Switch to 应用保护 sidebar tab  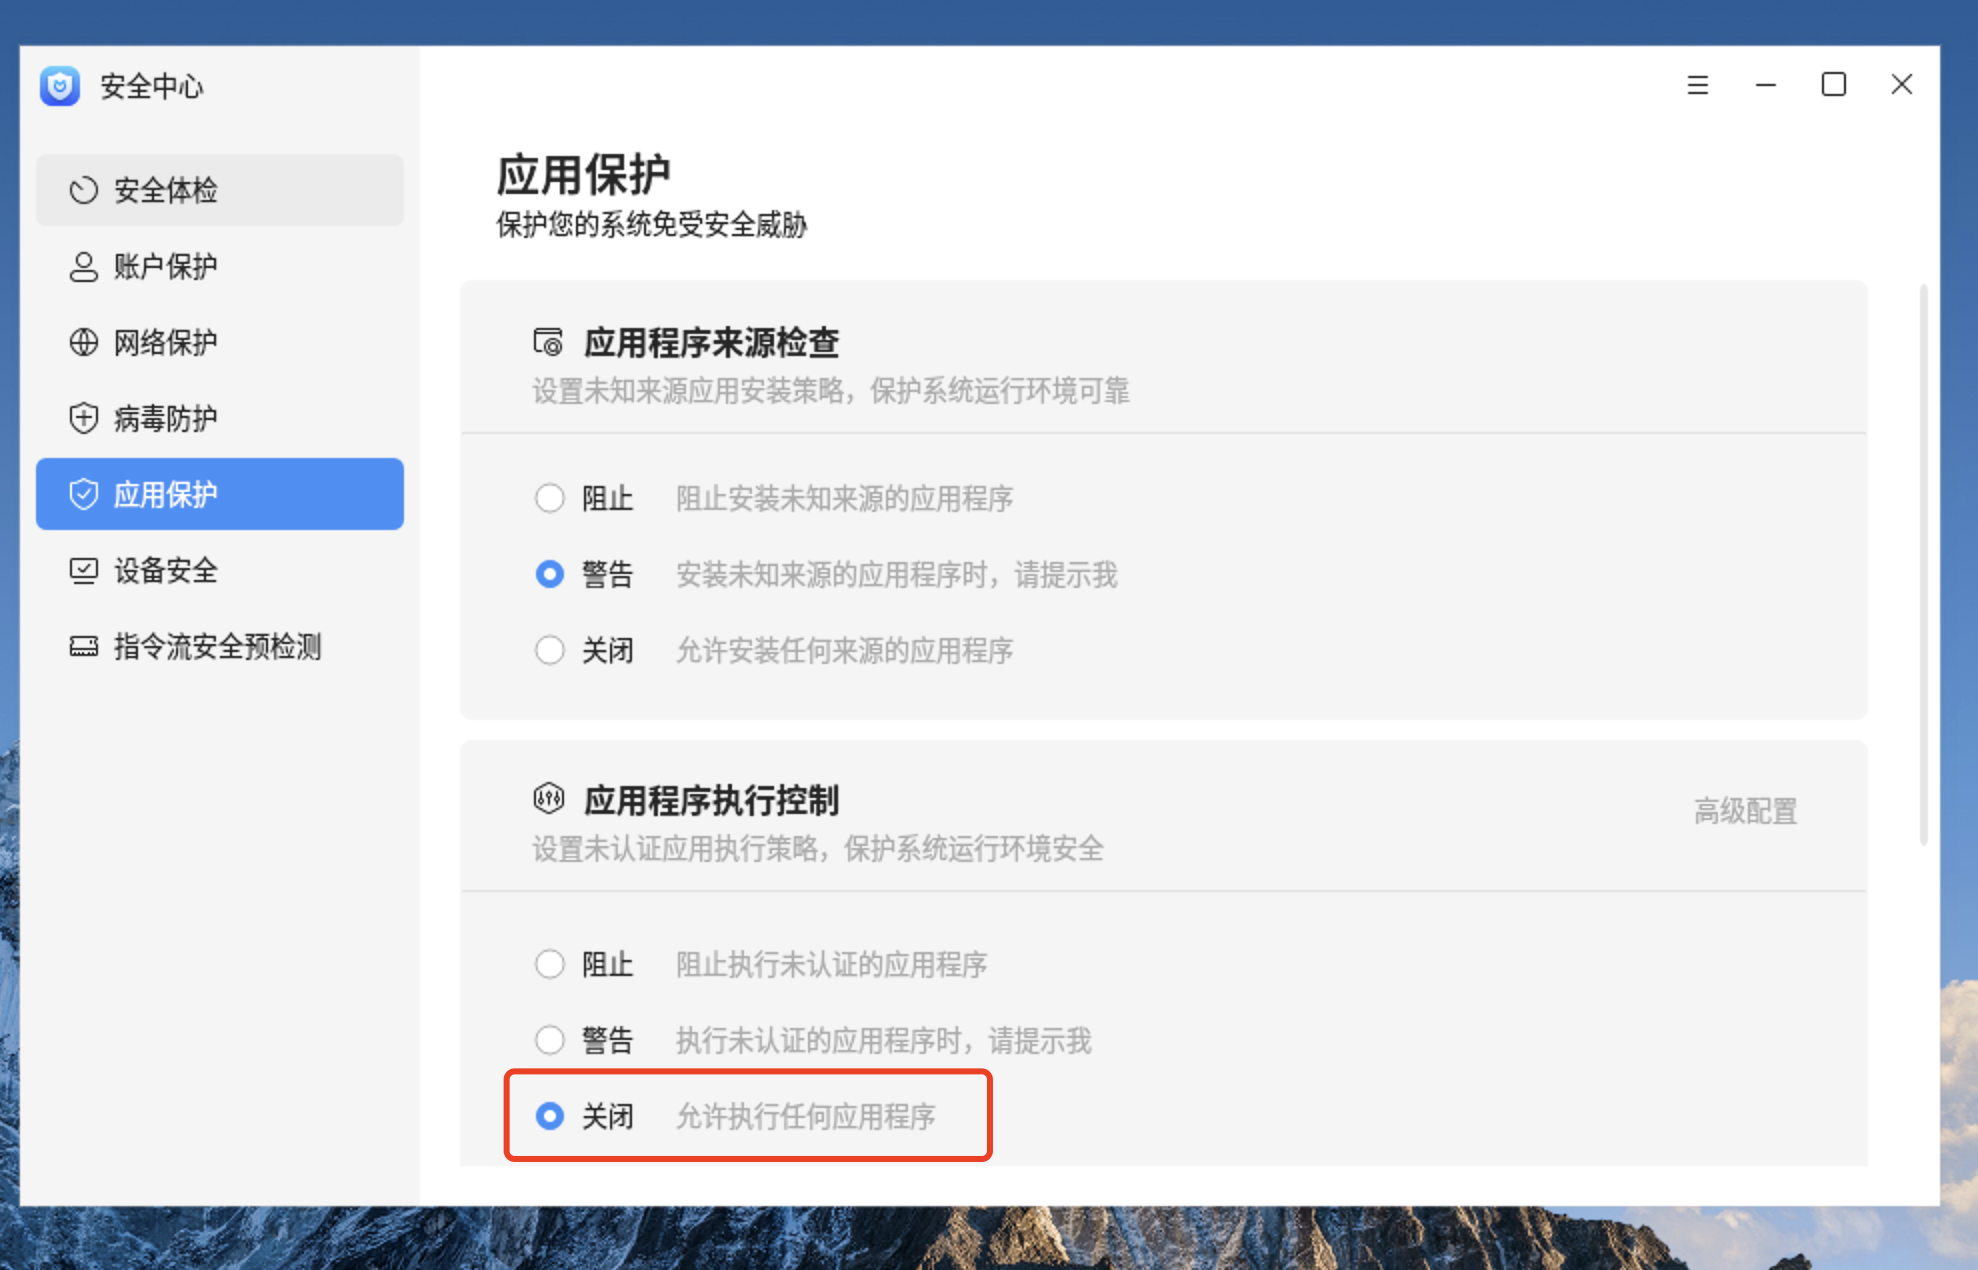(220, 494)
